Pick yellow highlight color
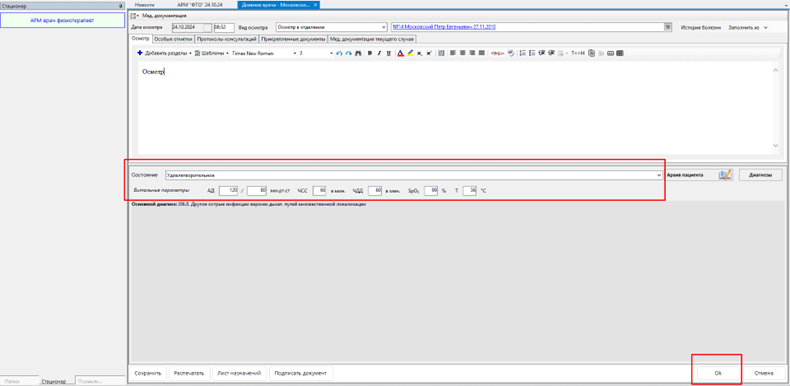790x386 pixels. [410, 53]
